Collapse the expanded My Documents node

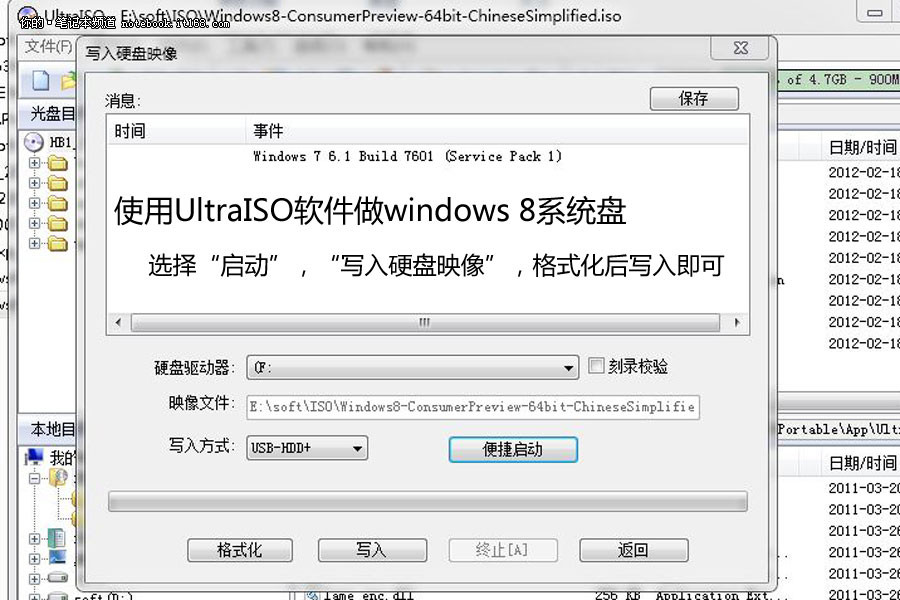tap(34, 478)
